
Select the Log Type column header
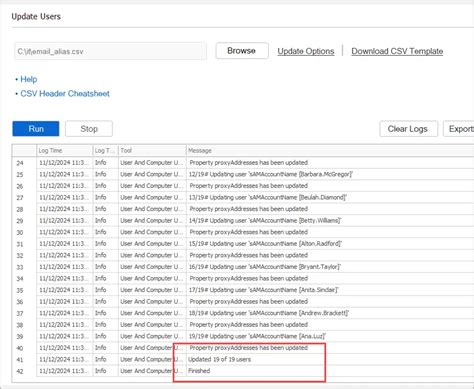coord(105,151)
